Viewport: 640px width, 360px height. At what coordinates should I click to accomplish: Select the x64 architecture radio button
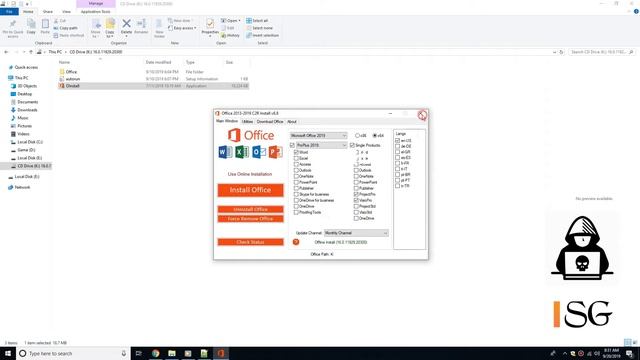tap(375, 136)
